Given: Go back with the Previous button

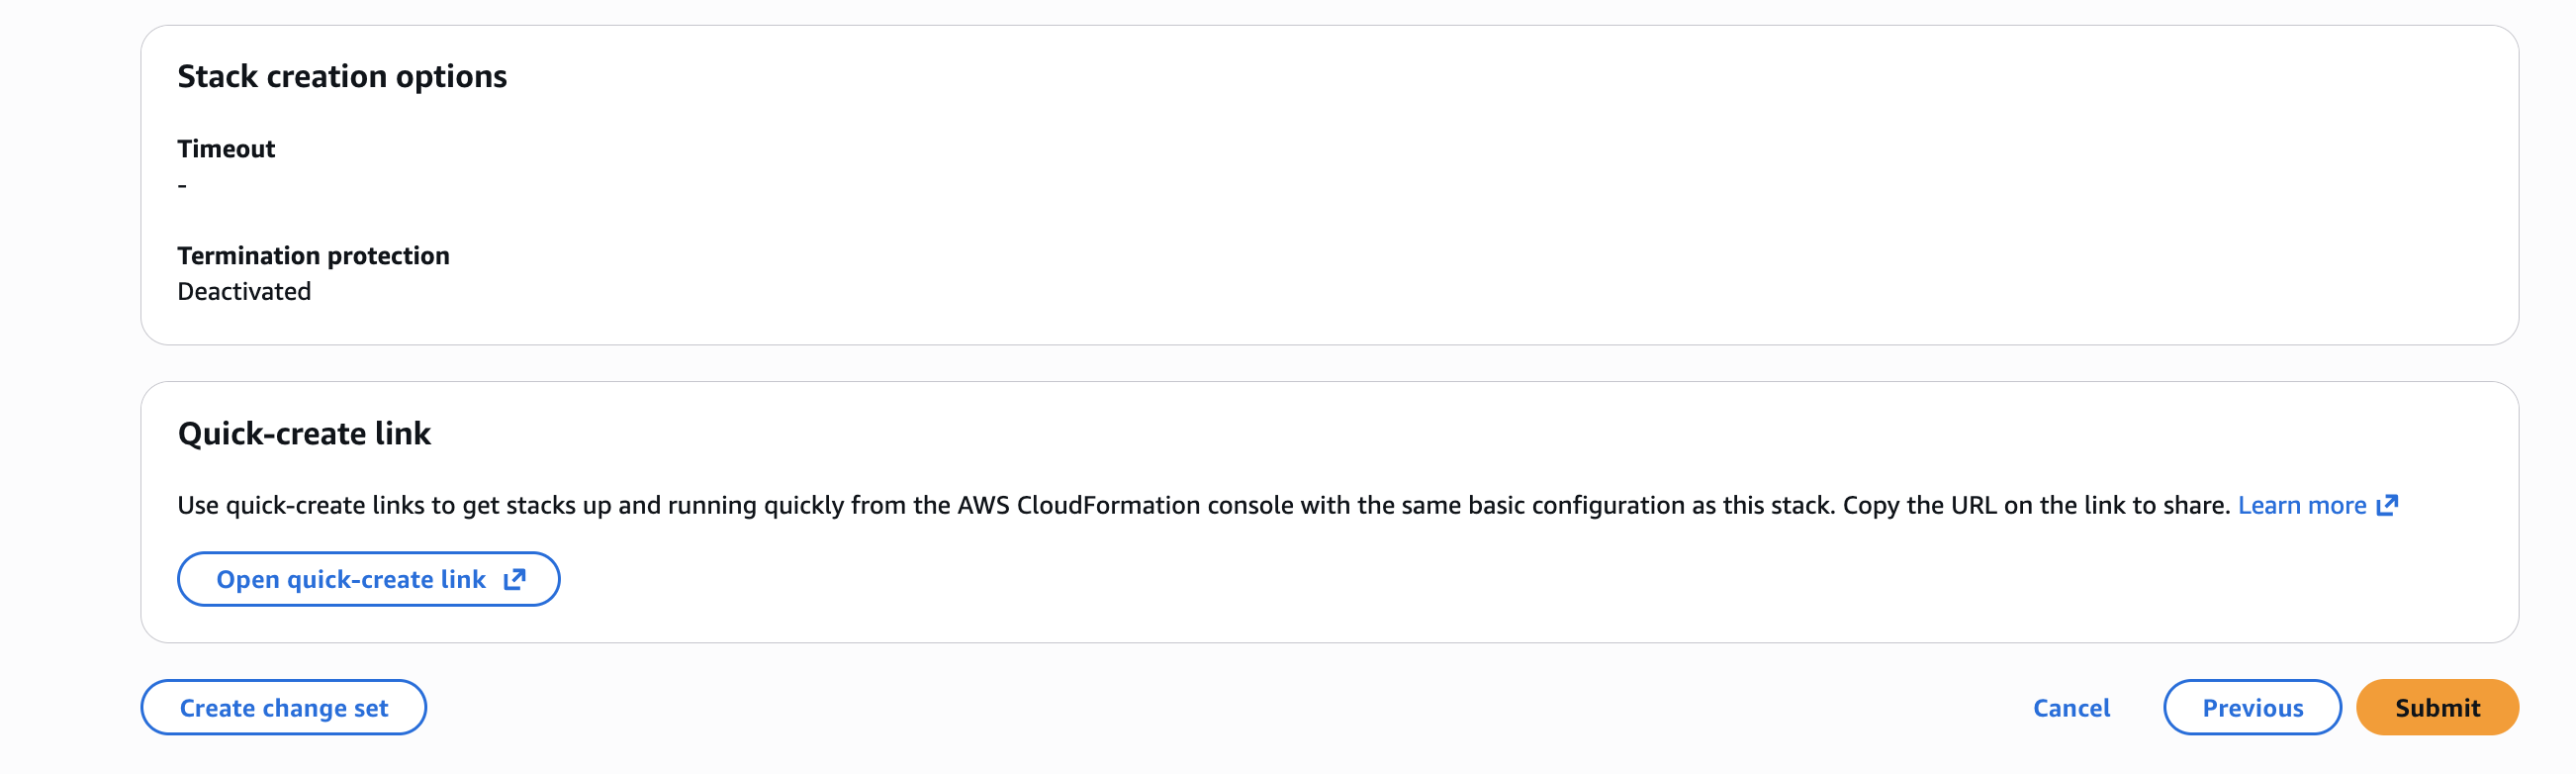Looking at the screenshot, I should (x=2252, y=707).
